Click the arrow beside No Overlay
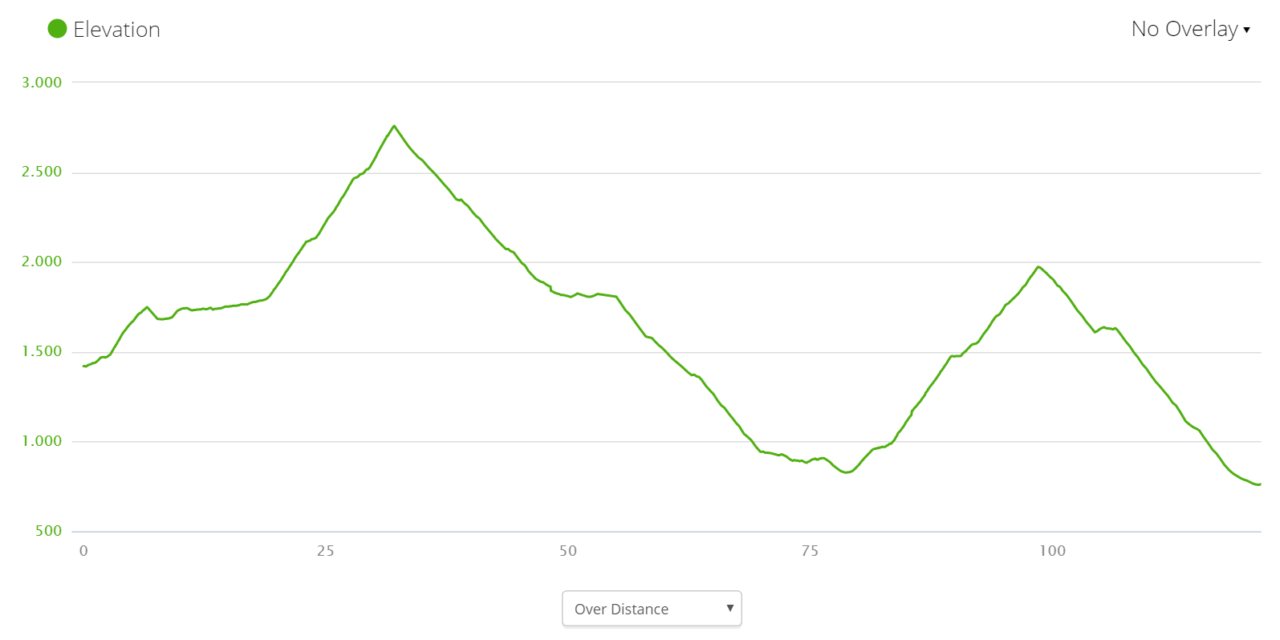Screen dimensions: 1280x640 click(x=1246, y=31)
